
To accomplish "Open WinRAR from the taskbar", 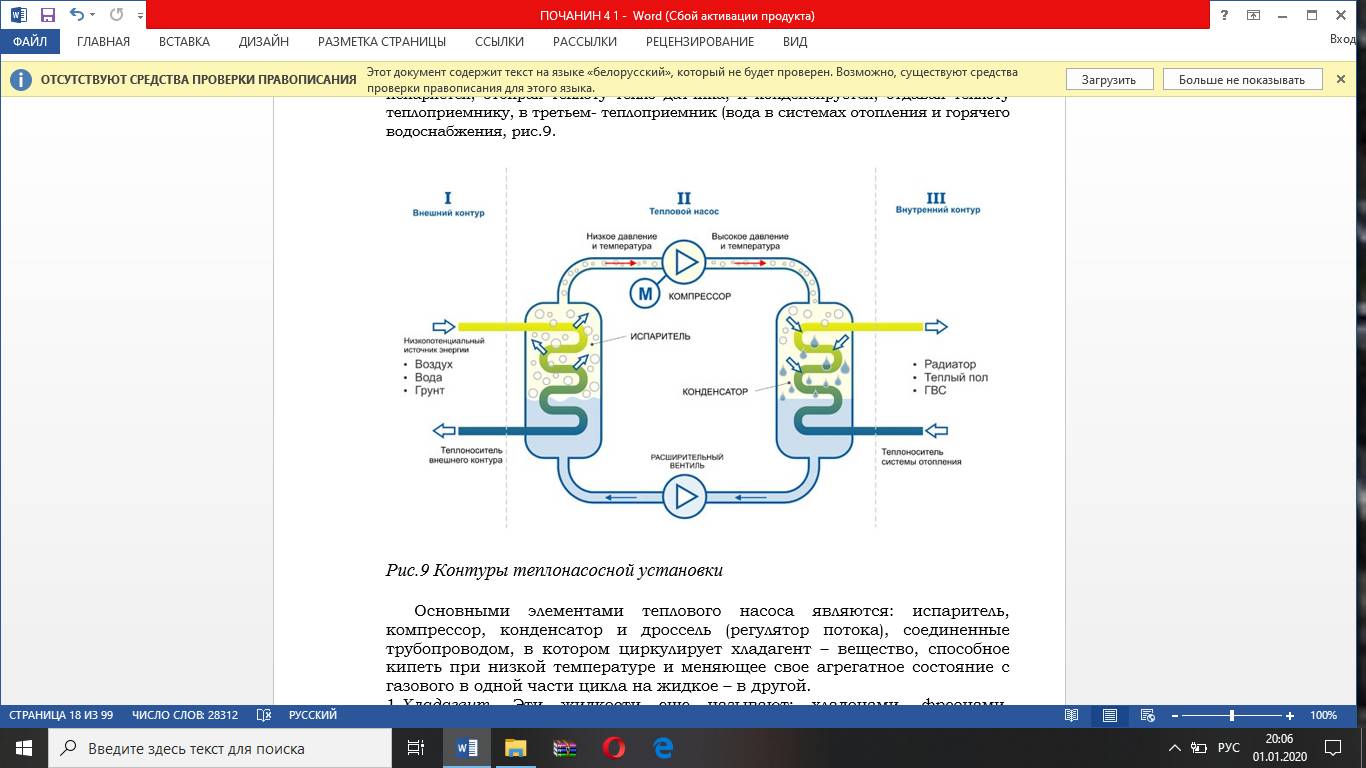I will point(564,748).
